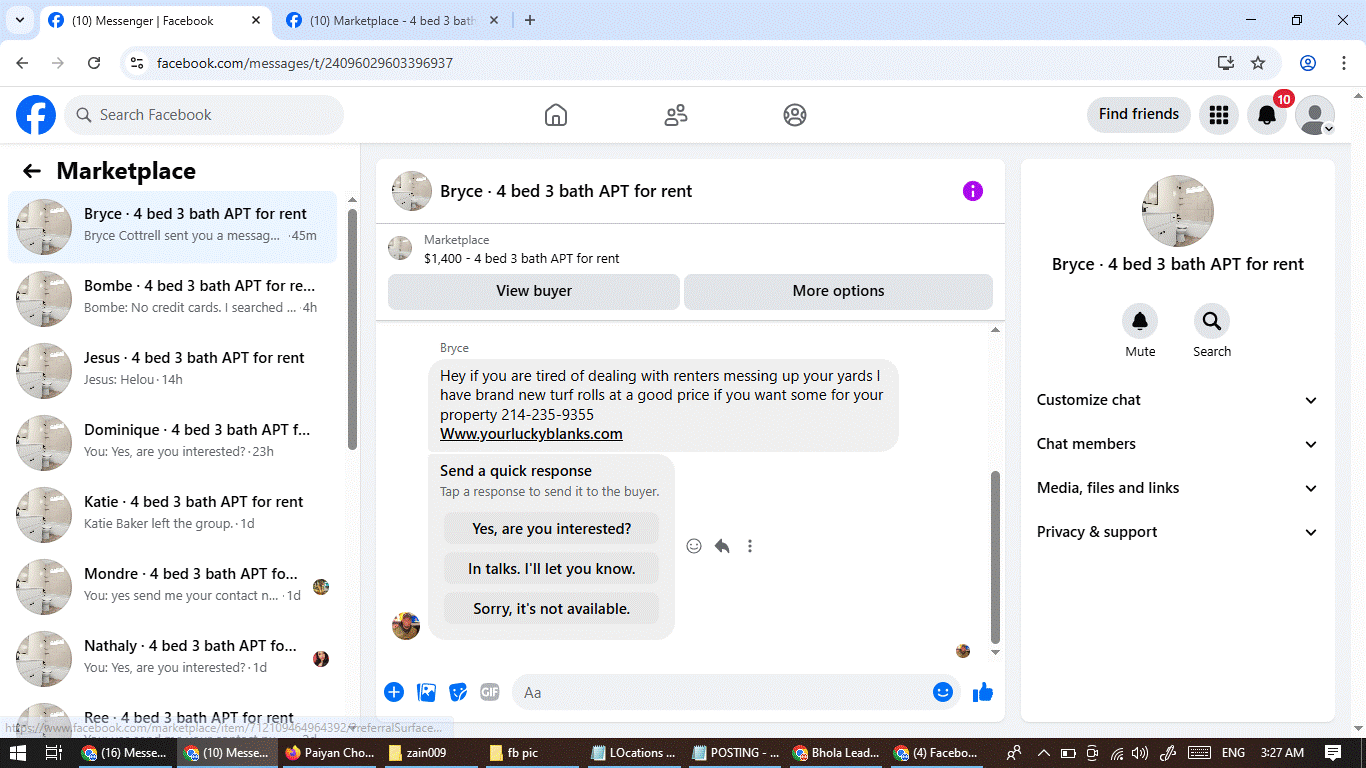This screenshot has height=768, width=1366.
Task: Click the chat messages scrollbar
Action: (995, 557)
